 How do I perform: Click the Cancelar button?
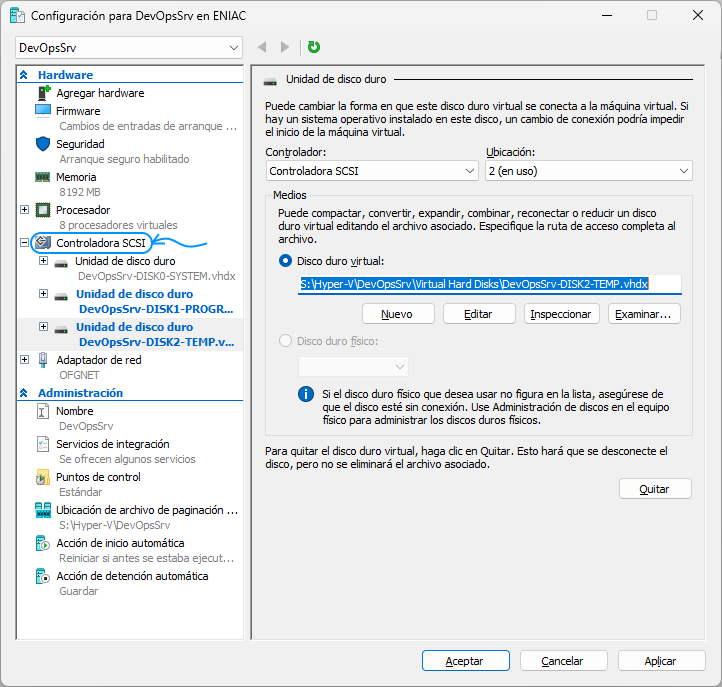click(x=563, y=661)
